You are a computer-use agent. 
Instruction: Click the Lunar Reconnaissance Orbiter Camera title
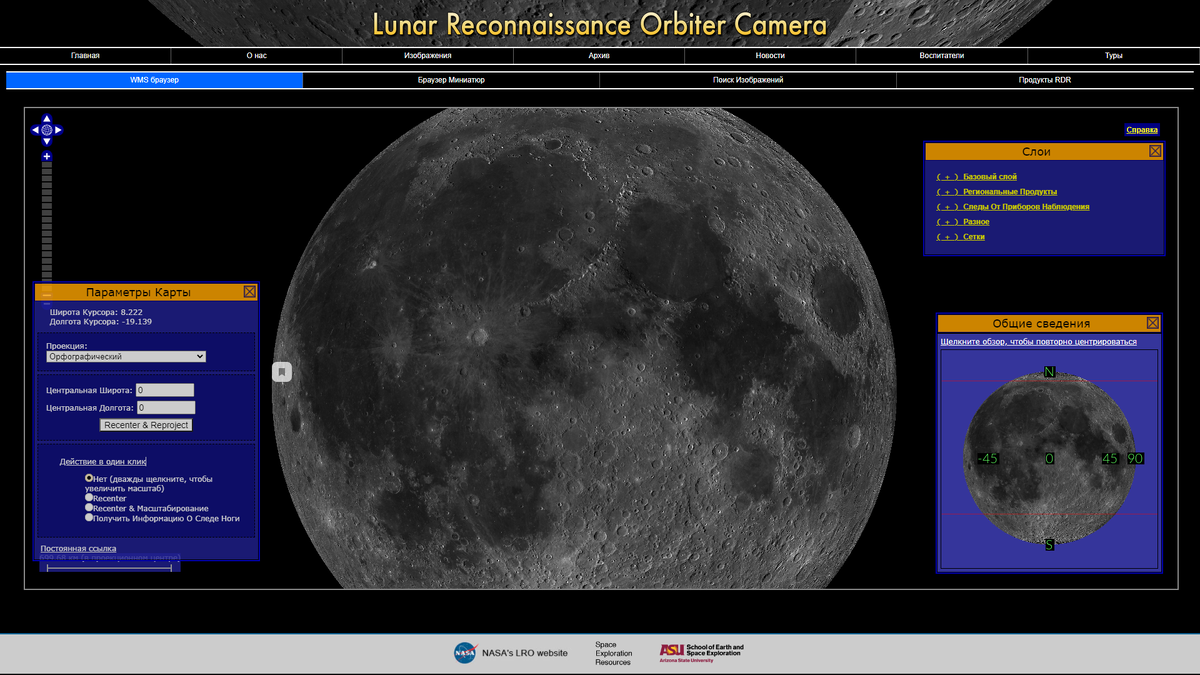click(600, 24)
